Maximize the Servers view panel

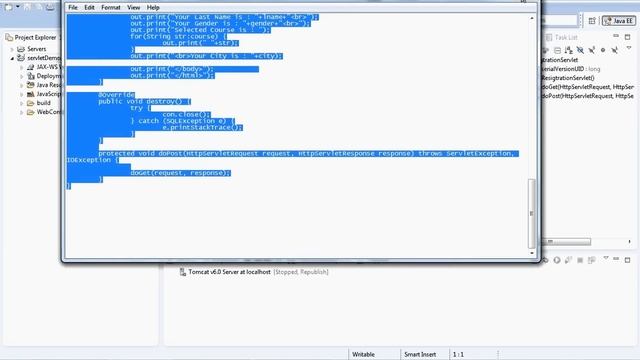[627, 260]
